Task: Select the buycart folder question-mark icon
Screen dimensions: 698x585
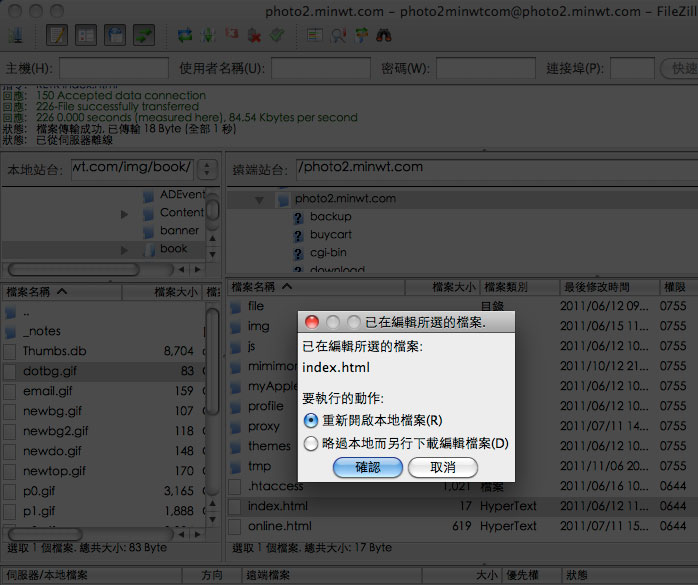Action: point(298,236)
